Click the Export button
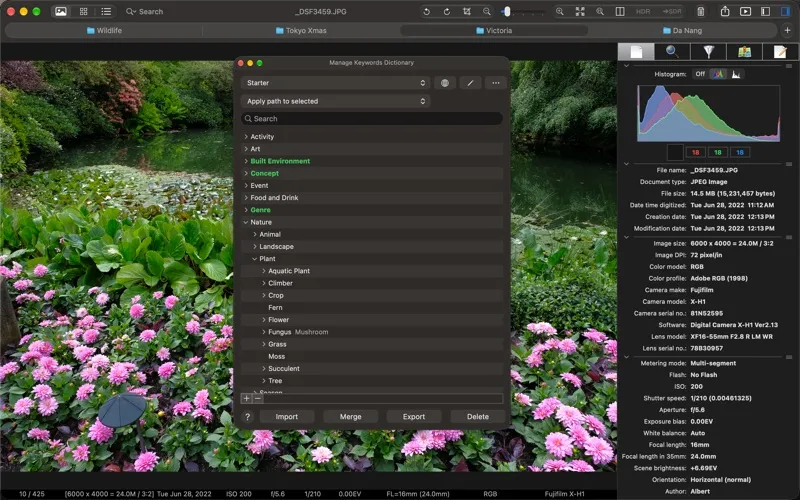The height and width of the screenshot is (500, 800). tap(414, 417)
